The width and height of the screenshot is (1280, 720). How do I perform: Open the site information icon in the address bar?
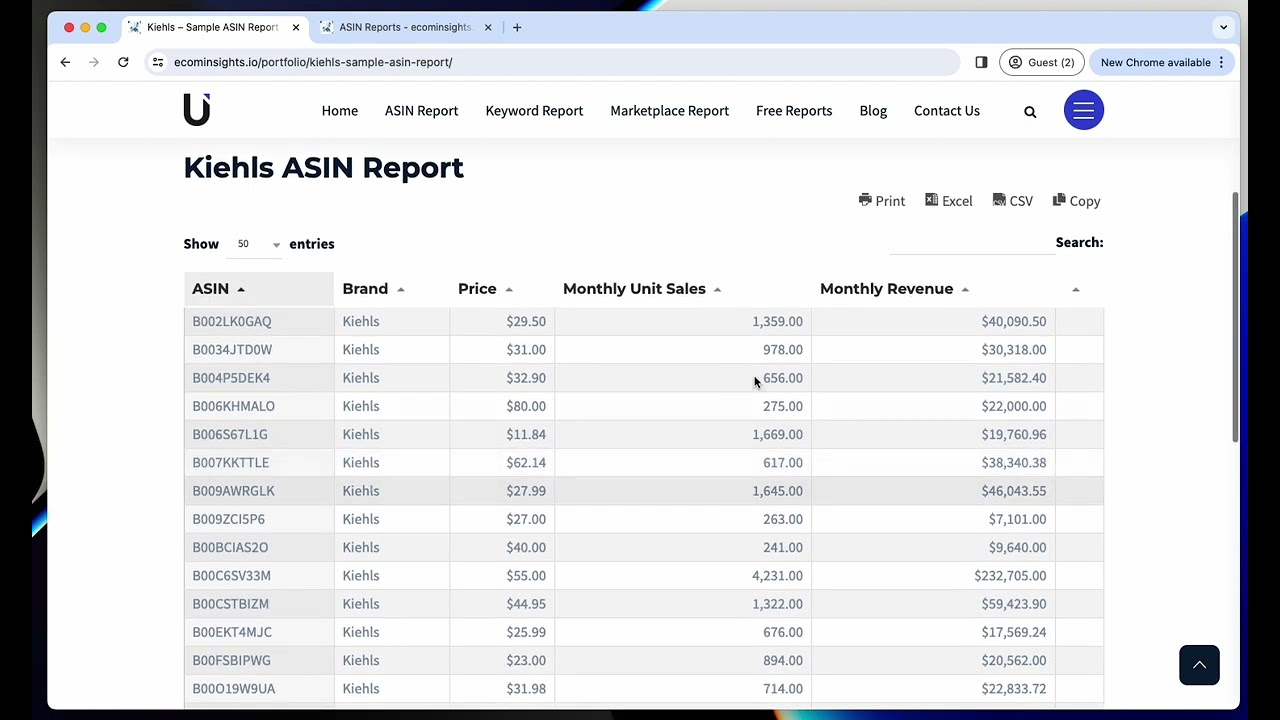[x=158, y=62]
